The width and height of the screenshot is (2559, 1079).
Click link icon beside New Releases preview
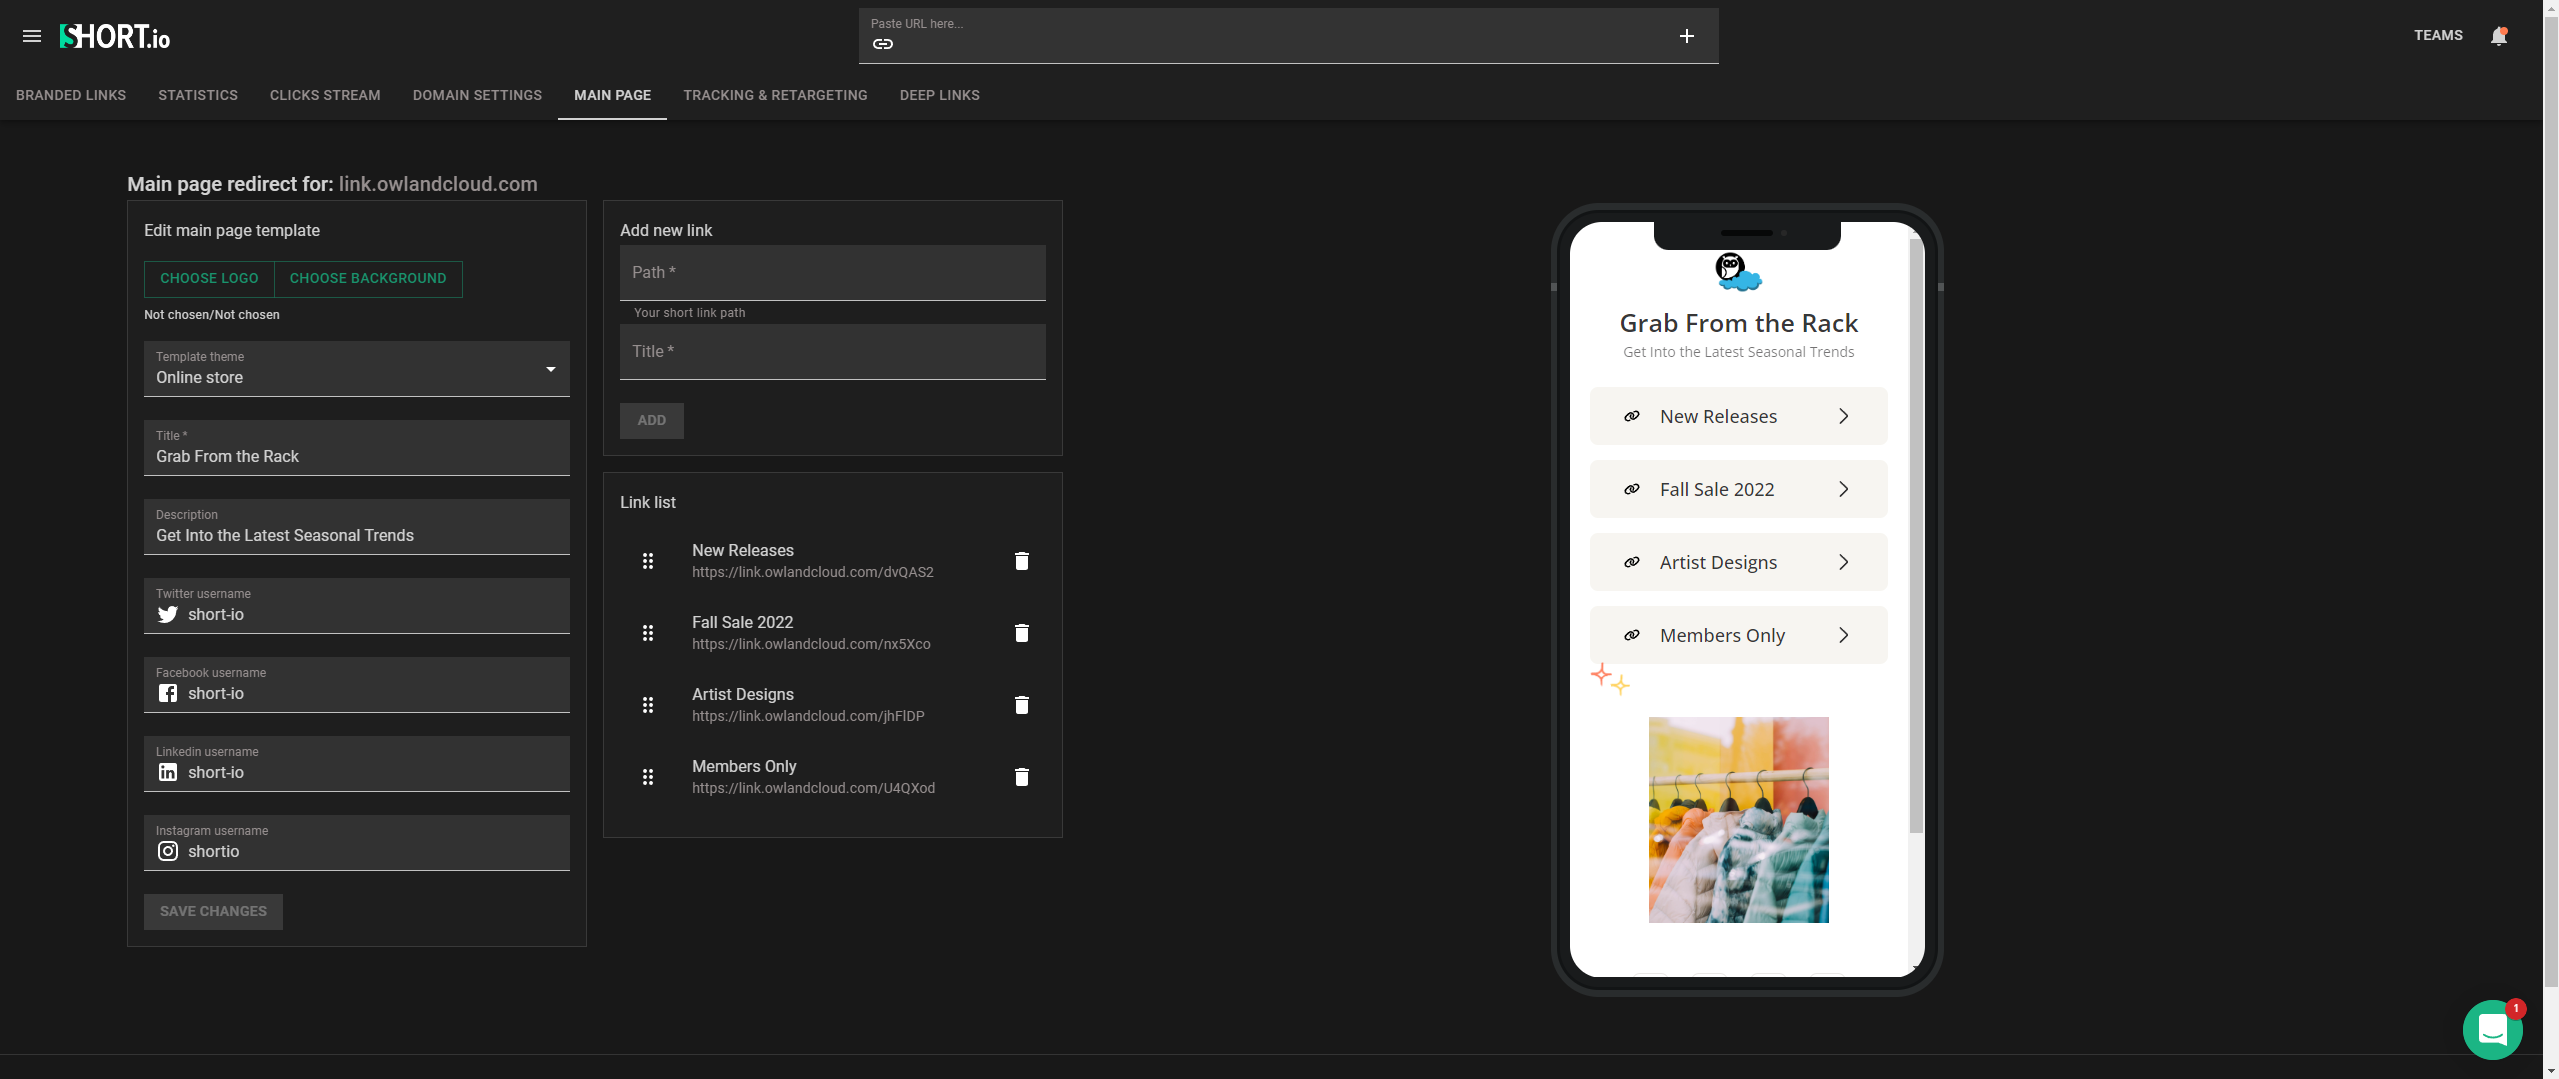1631,416
